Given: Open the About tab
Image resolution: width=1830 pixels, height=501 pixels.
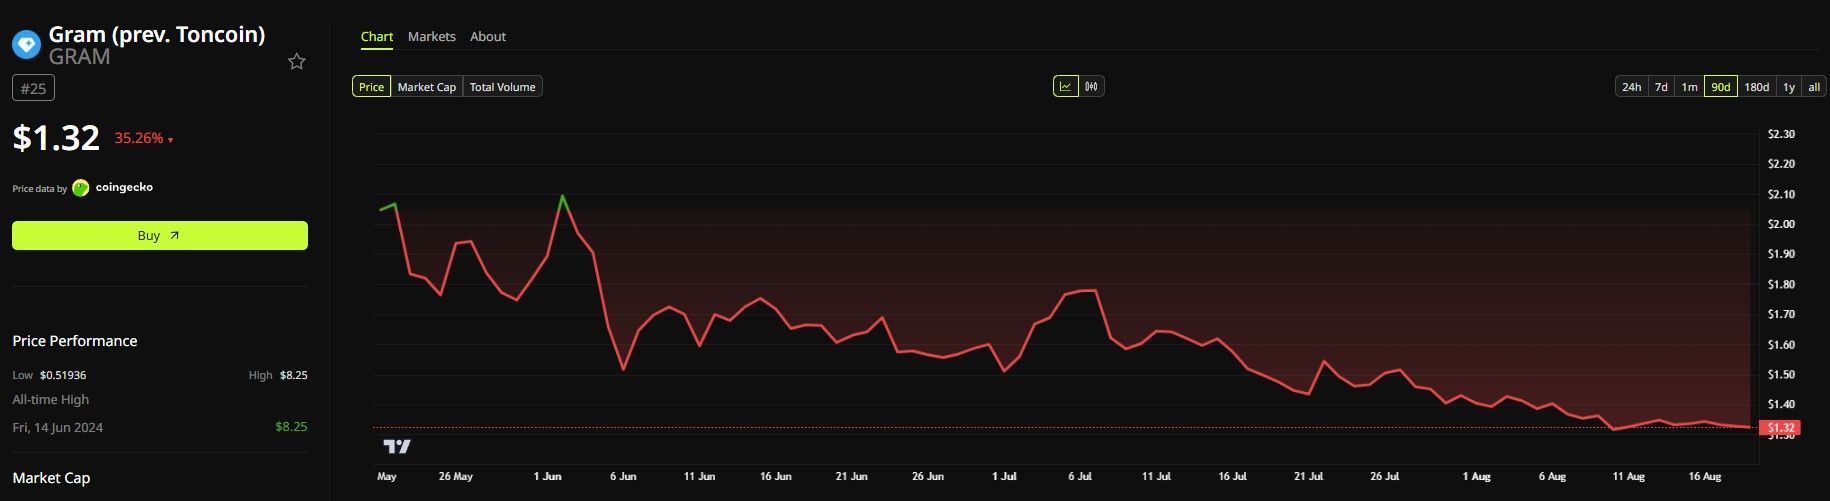Looking at the screenshot, I should (x=488, y=36).
